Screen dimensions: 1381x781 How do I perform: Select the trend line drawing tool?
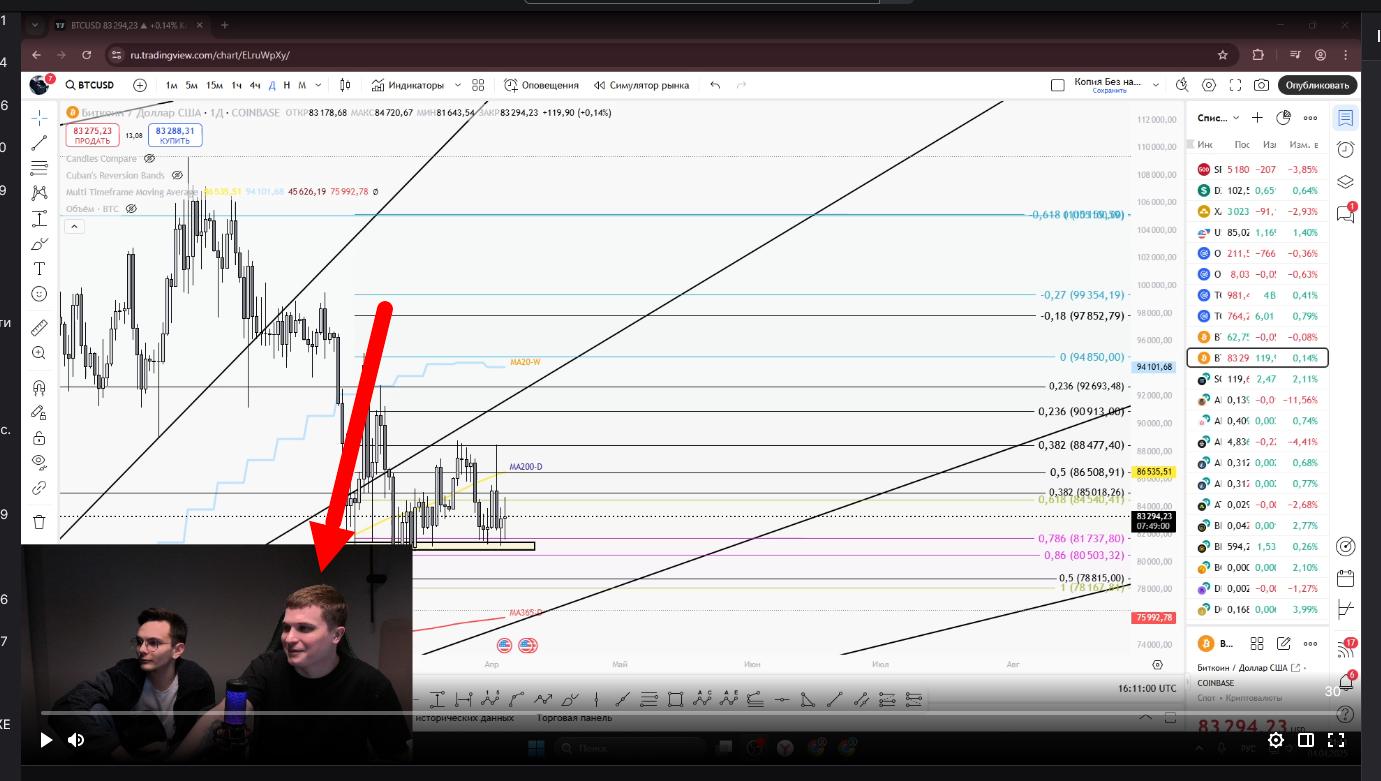(x=39, y=143)
